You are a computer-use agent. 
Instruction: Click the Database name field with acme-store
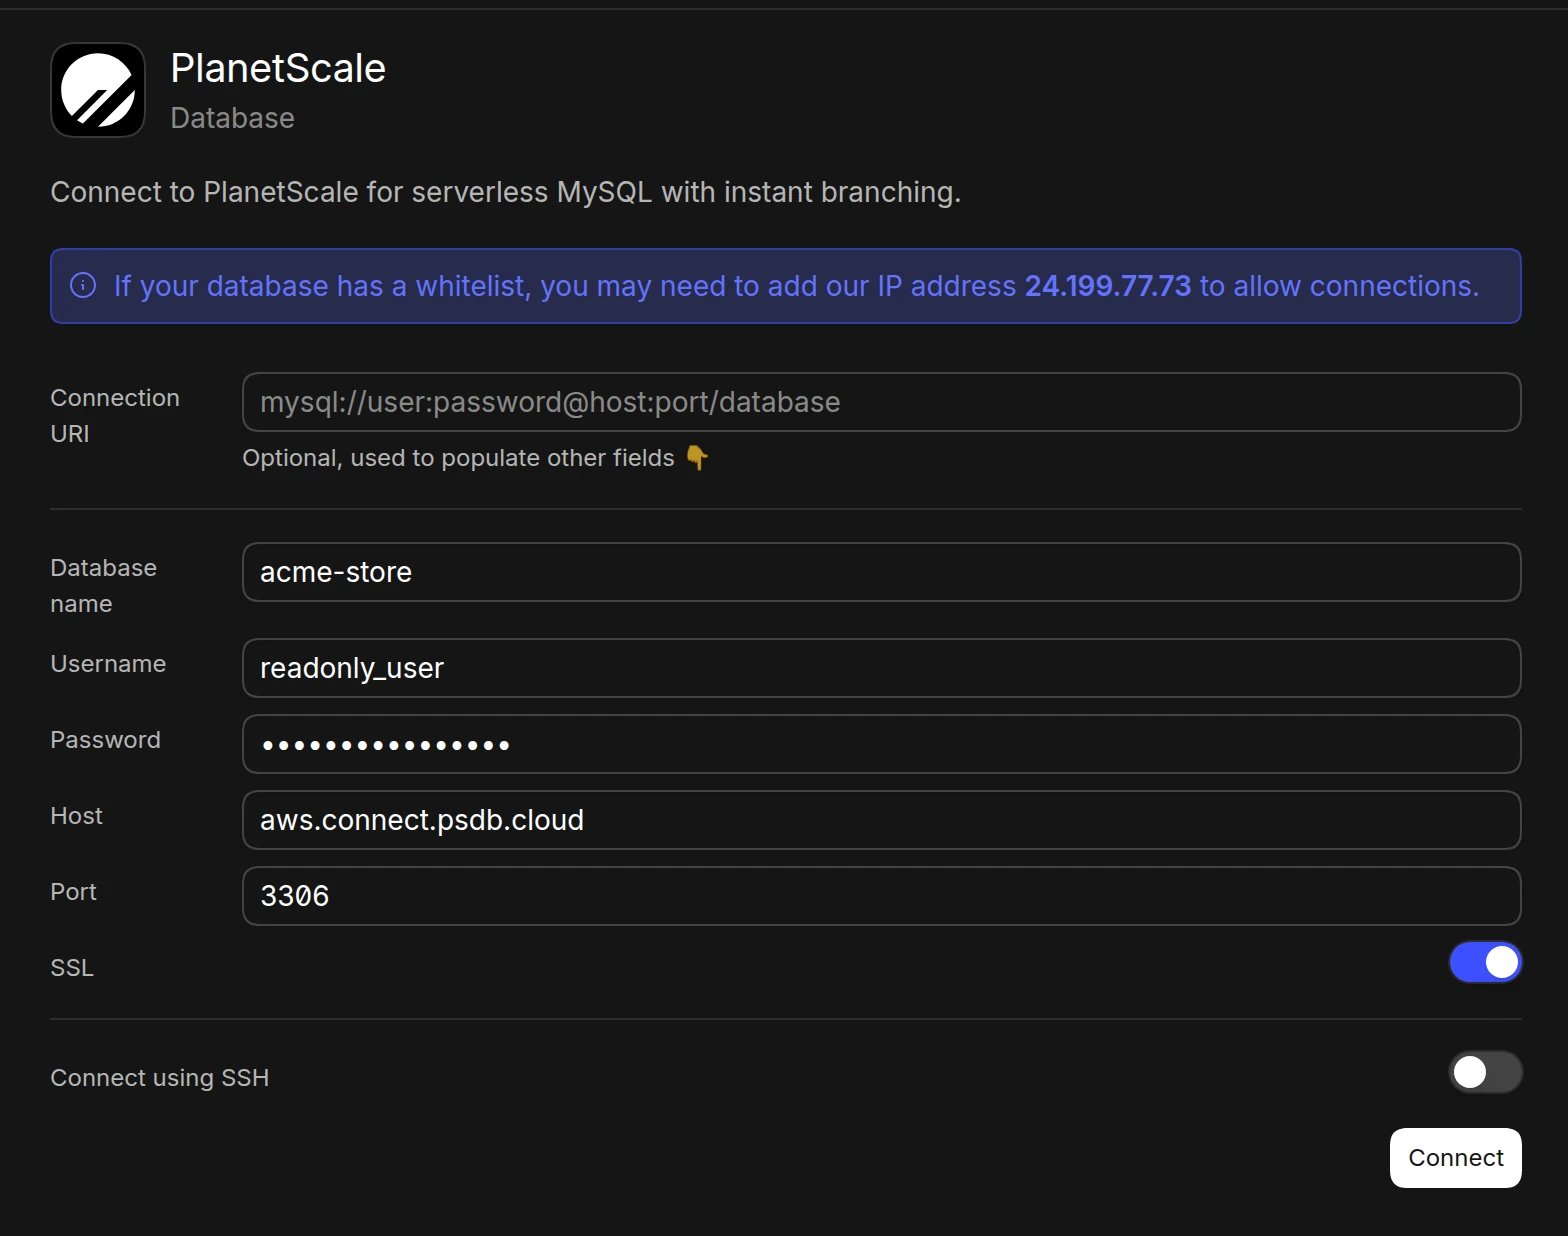881,572
